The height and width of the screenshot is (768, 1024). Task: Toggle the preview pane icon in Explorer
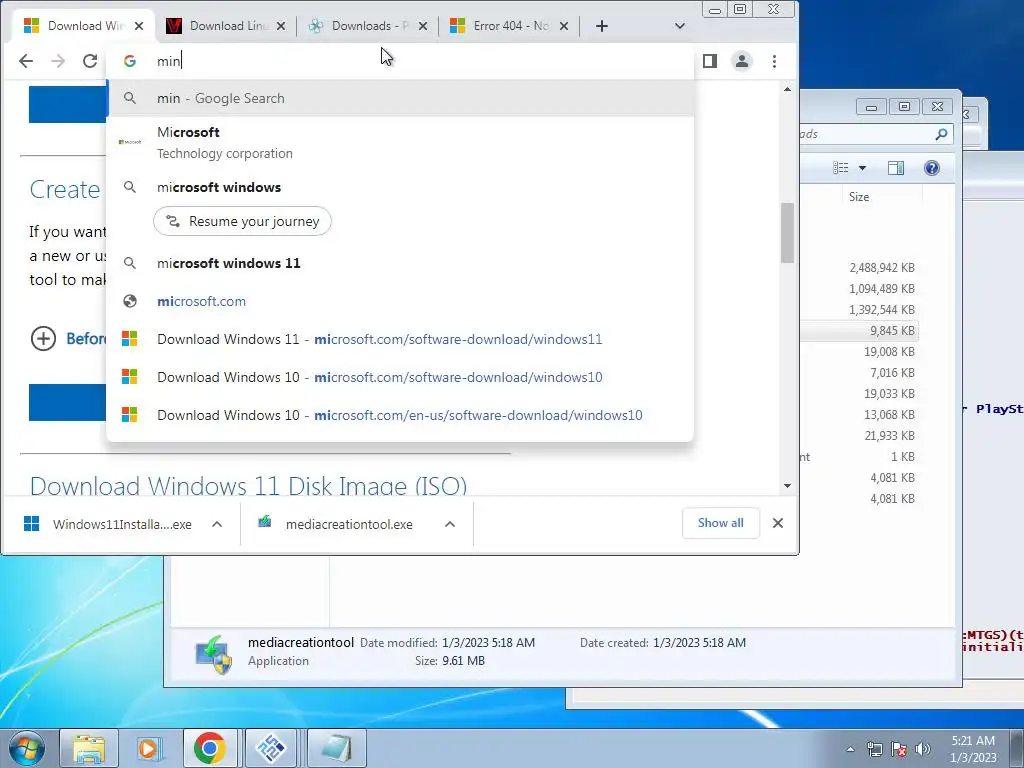[896, 168]
